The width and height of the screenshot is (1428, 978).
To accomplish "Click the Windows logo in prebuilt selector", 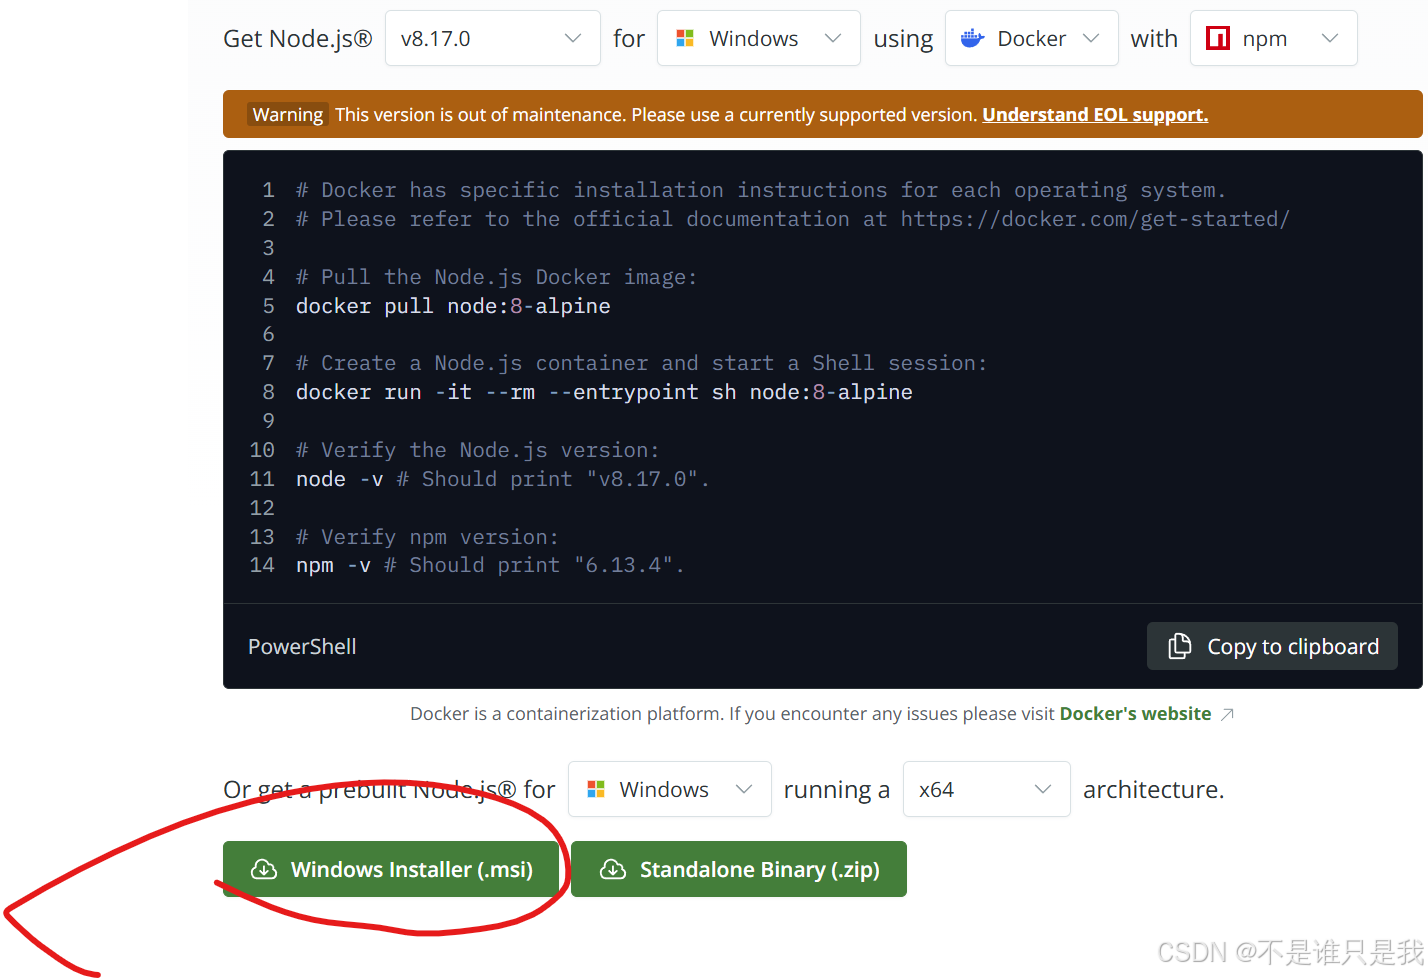I will [596, 789].
